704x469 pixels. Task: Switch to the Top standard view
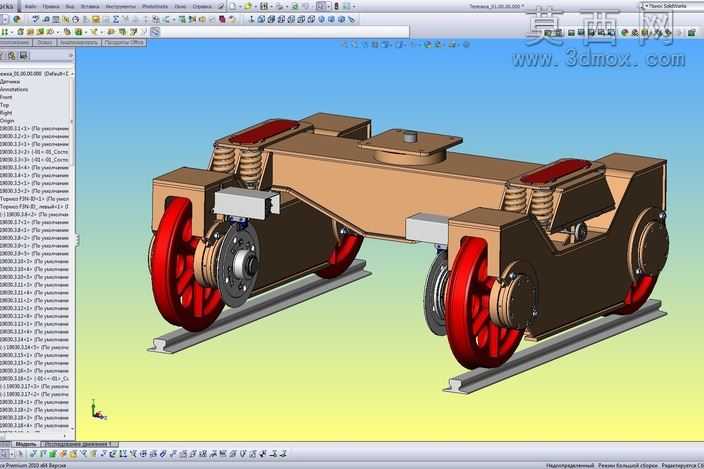pos(301,19)
